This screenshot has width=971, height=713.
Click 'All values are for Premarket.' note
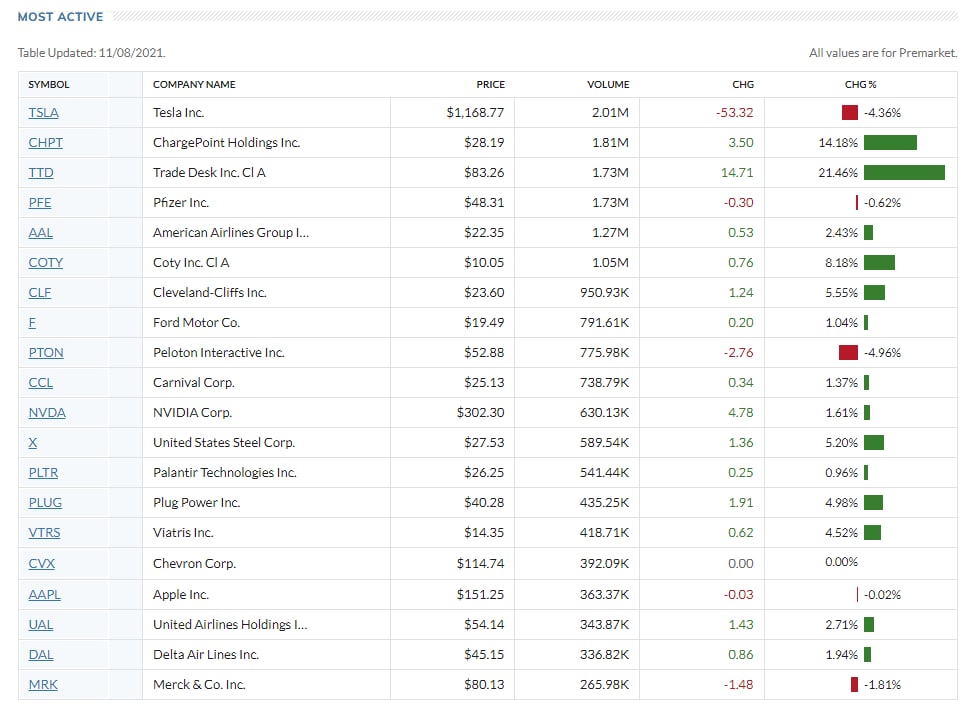[883, 53]
